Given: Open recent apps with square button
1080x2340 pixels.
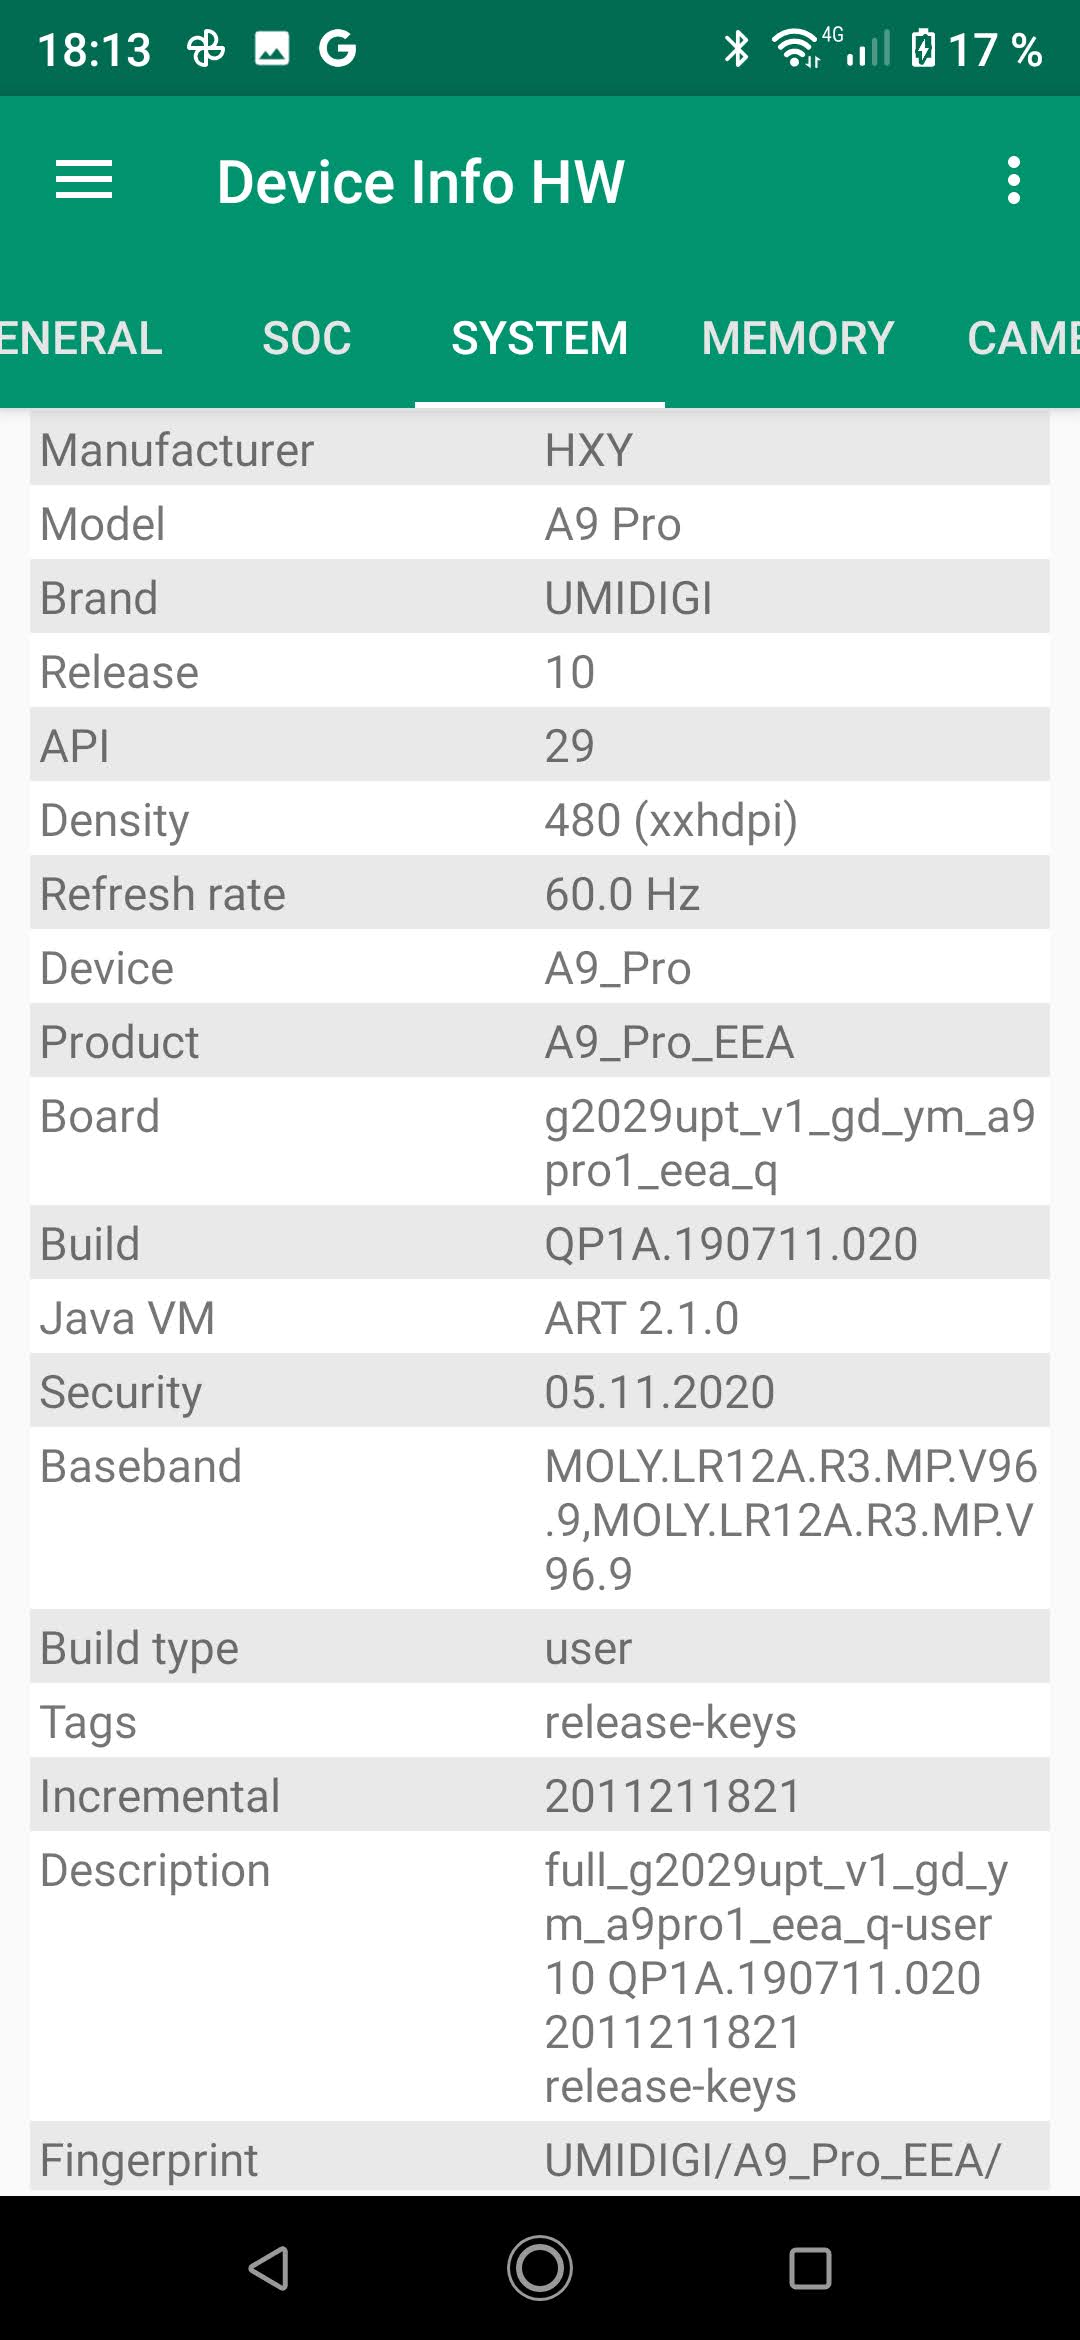Looking at the screenshot, I should click(x=810, y=2267).
